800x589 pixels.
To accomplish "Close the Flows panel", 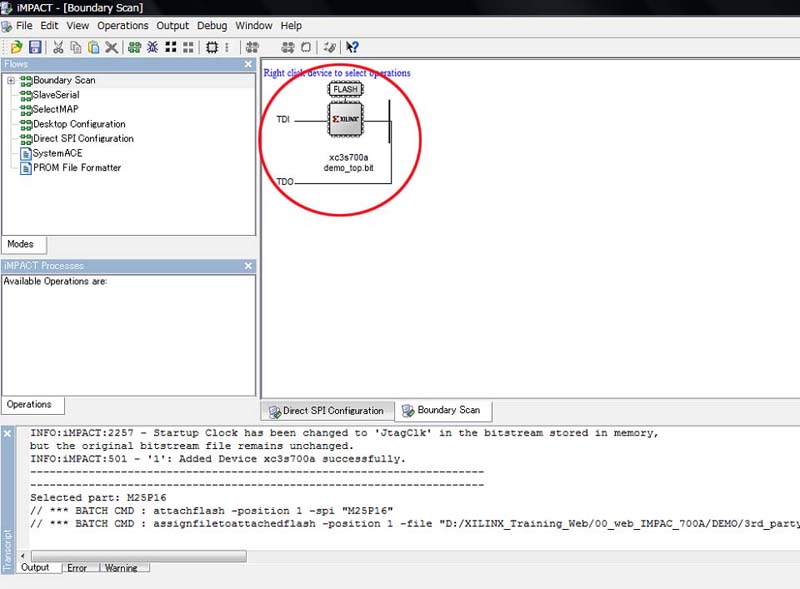I will pos(248,64).
